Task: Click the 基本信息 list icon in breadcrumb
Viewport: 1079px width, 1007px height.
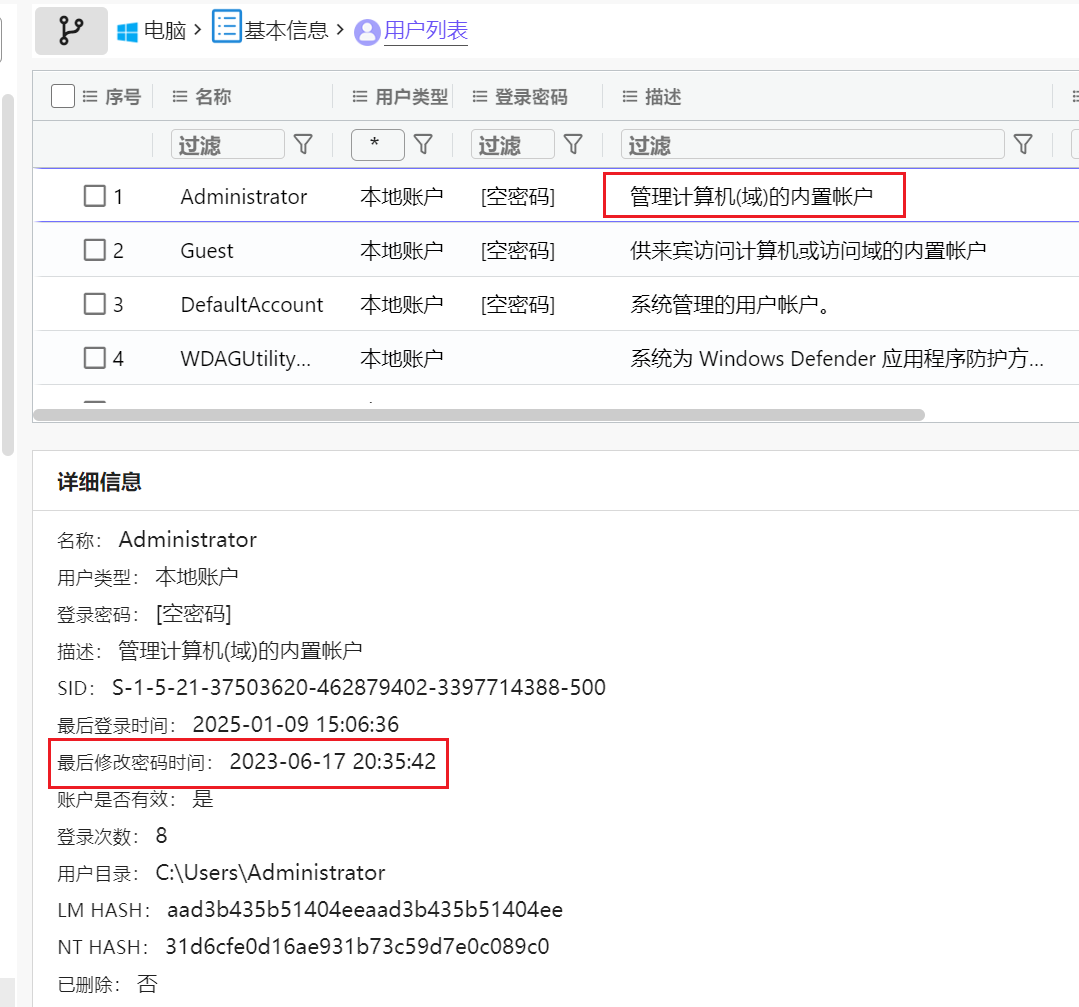Action: [x=226, y=28]
